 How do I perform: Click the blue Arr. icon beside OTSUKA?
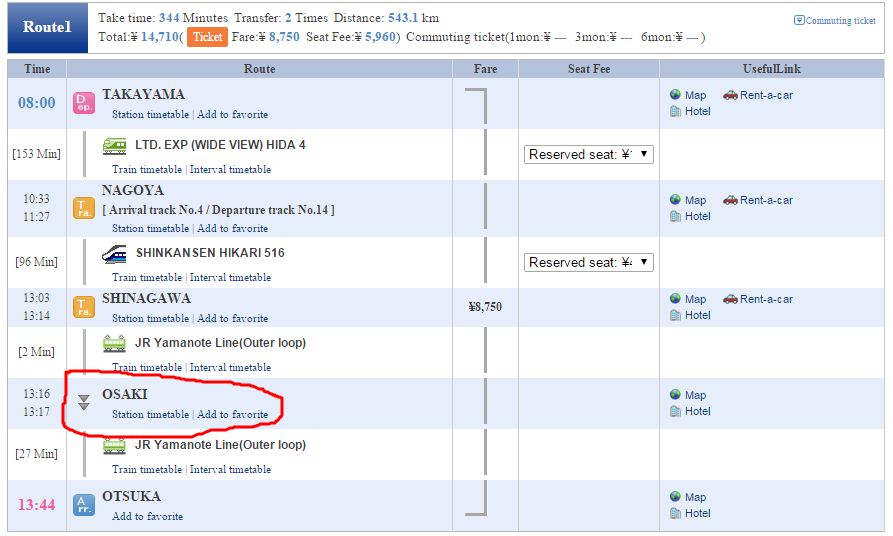coord(84,505)
